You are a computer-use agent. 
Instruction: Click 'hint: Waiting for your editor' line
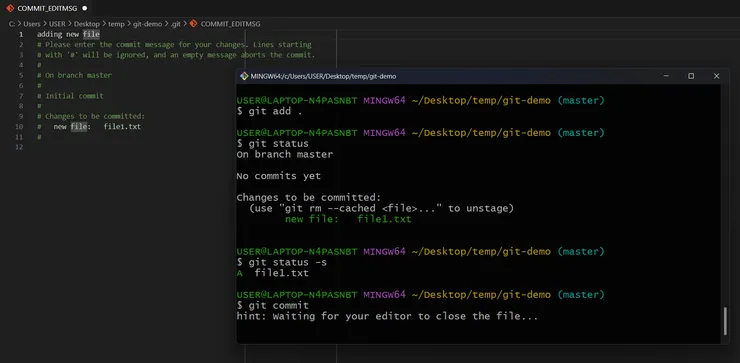coord(387,316)
